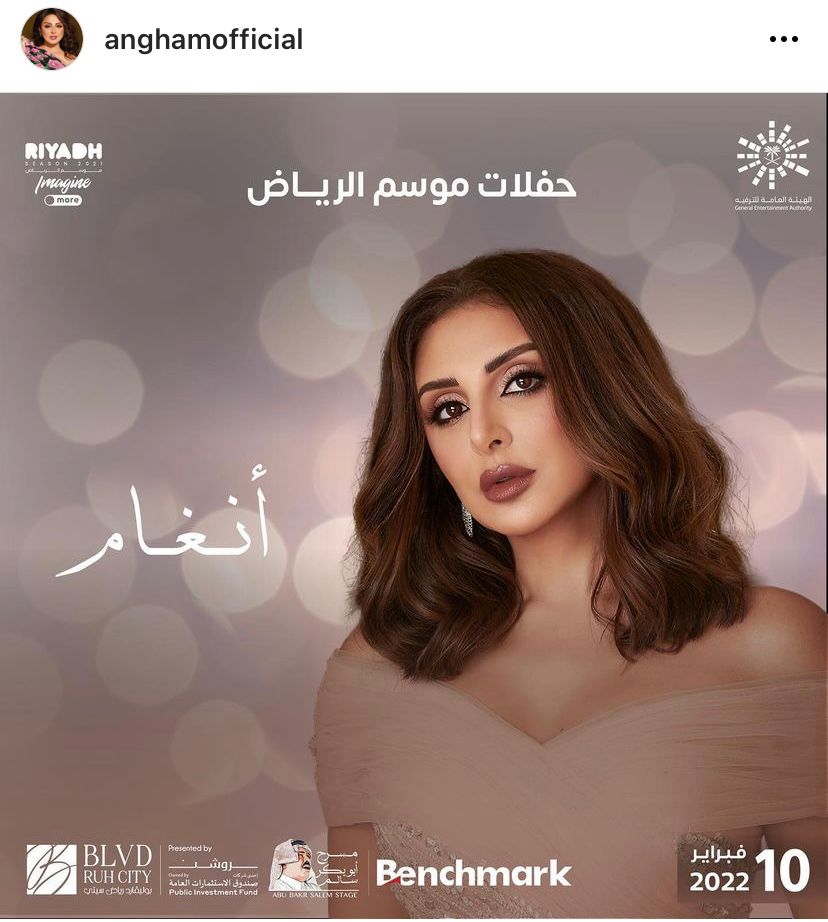
Task: Click the Benchmark logo
Action: pos(473,873)
